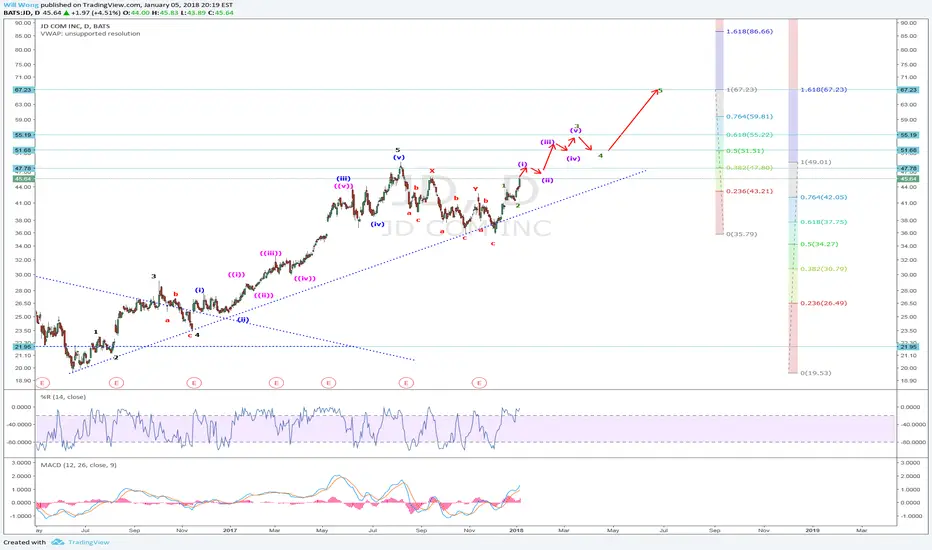Click the '2017' label on the time axis

[229, 530]
